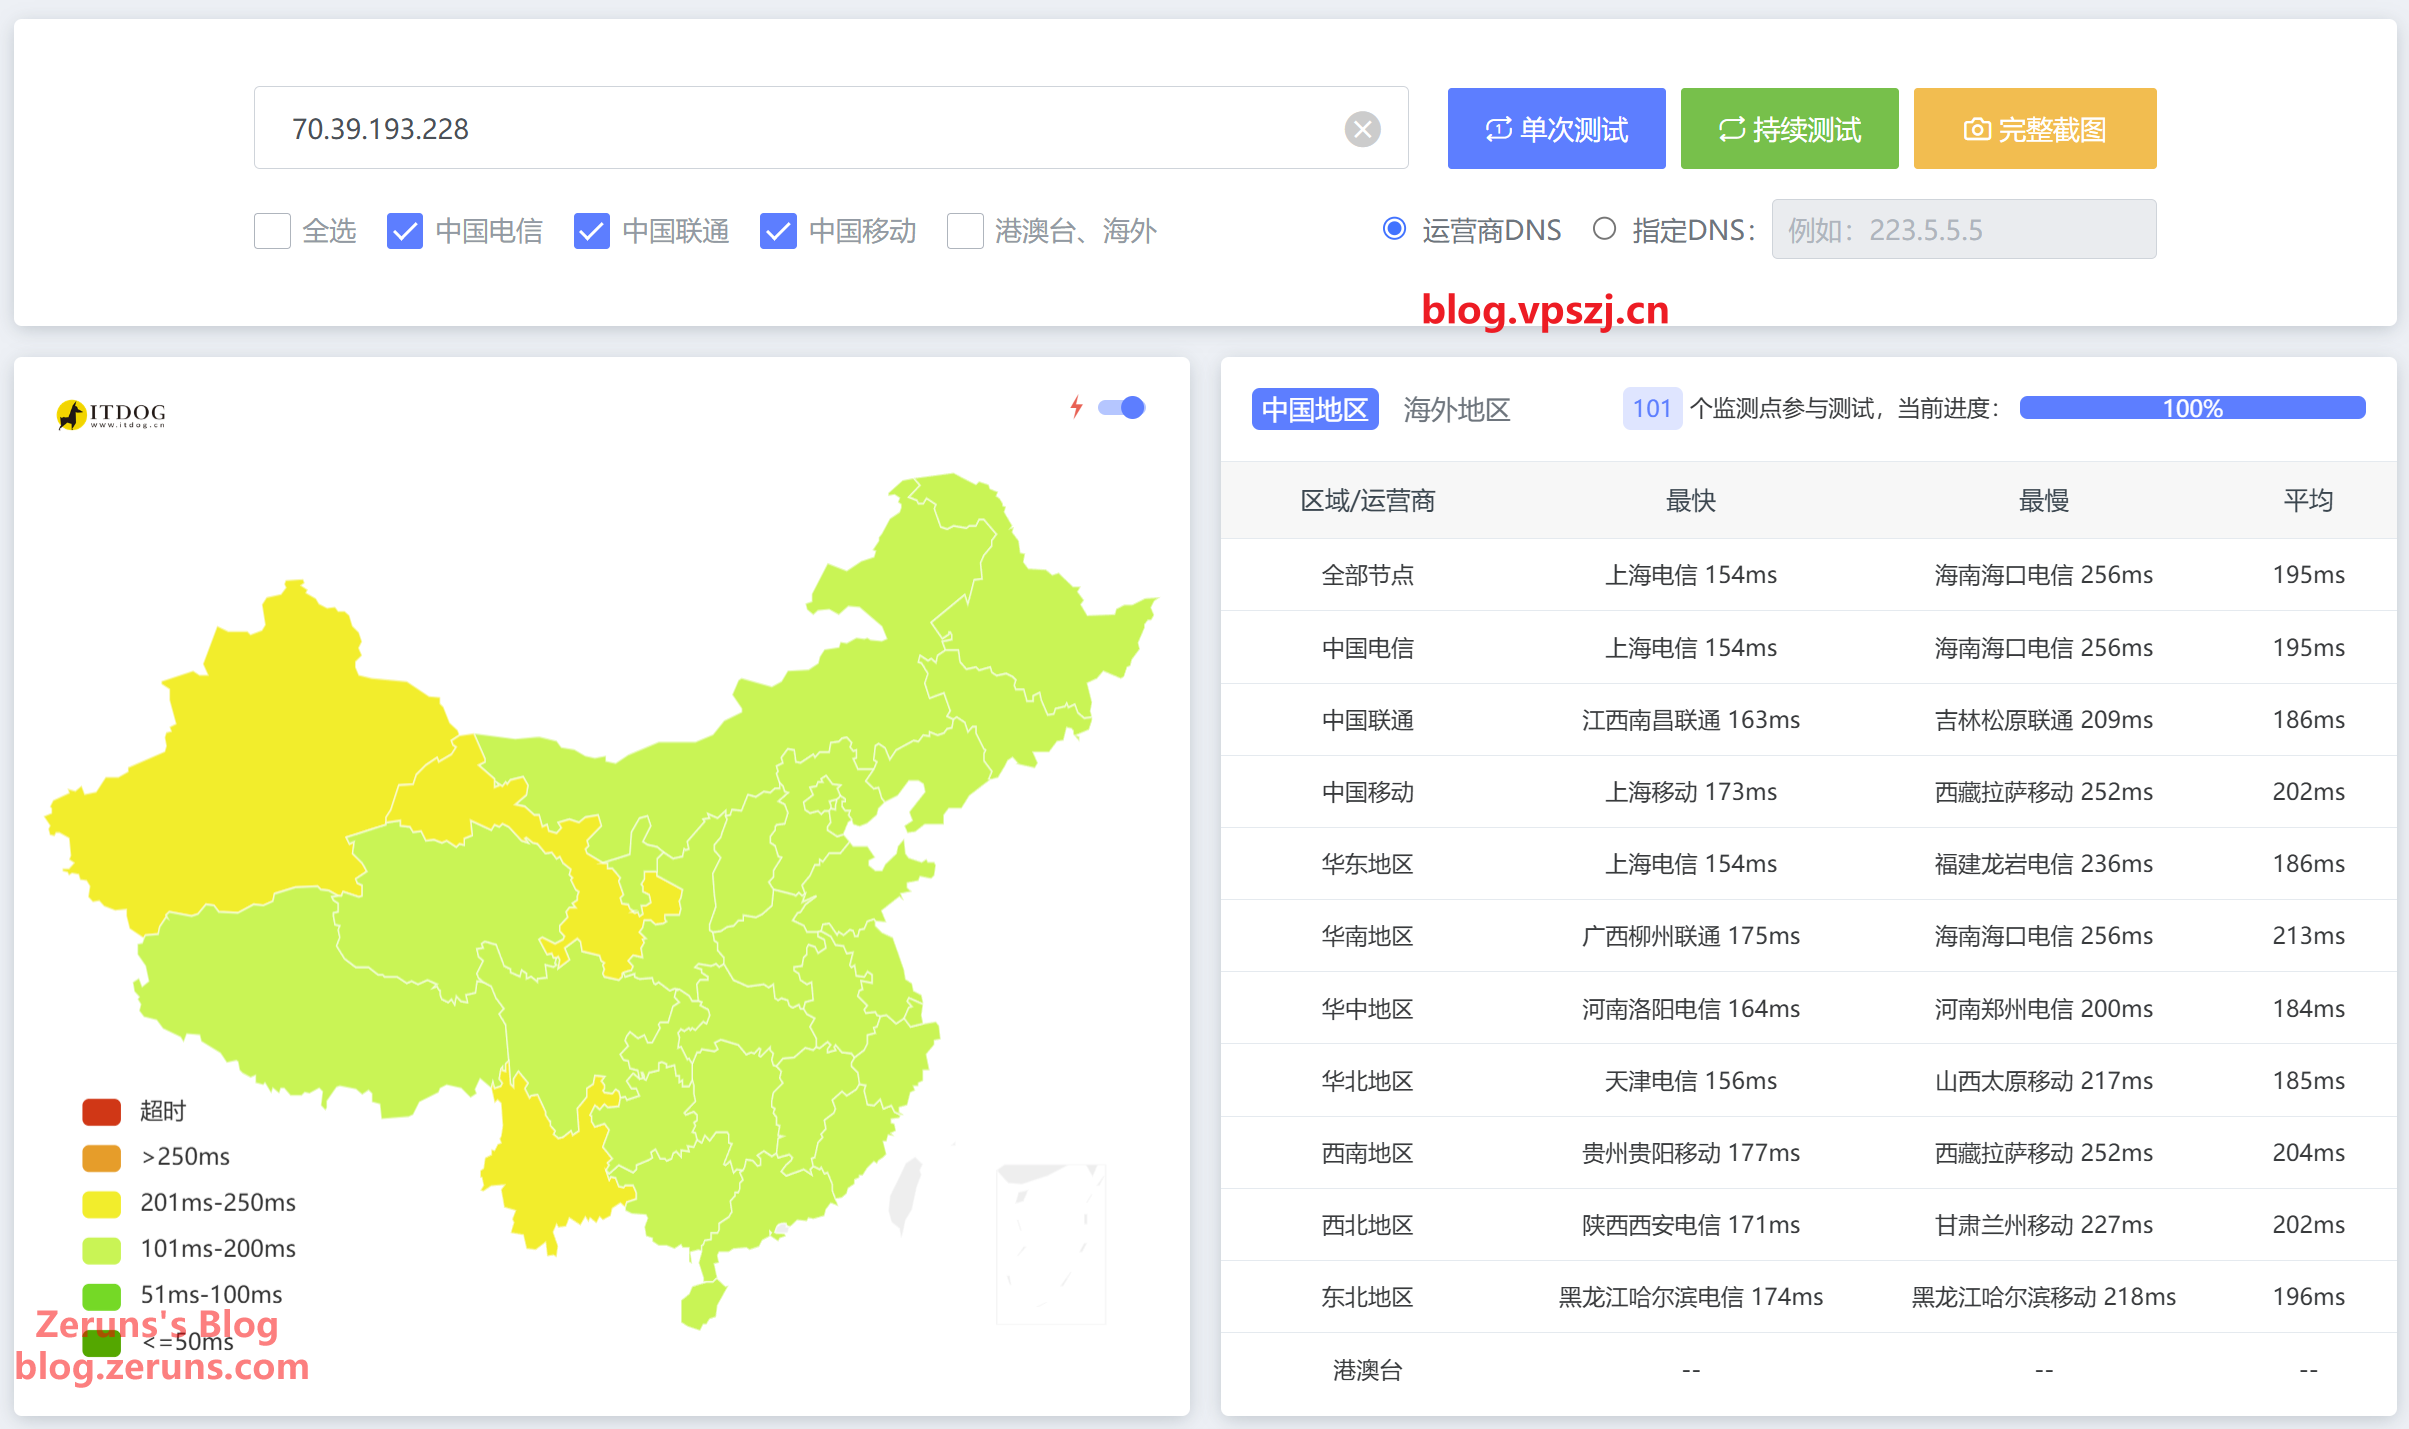Switch to the 海外地区 tab
Image resolution: width=2409 pixels, height=1429 pixels.
1456,409
